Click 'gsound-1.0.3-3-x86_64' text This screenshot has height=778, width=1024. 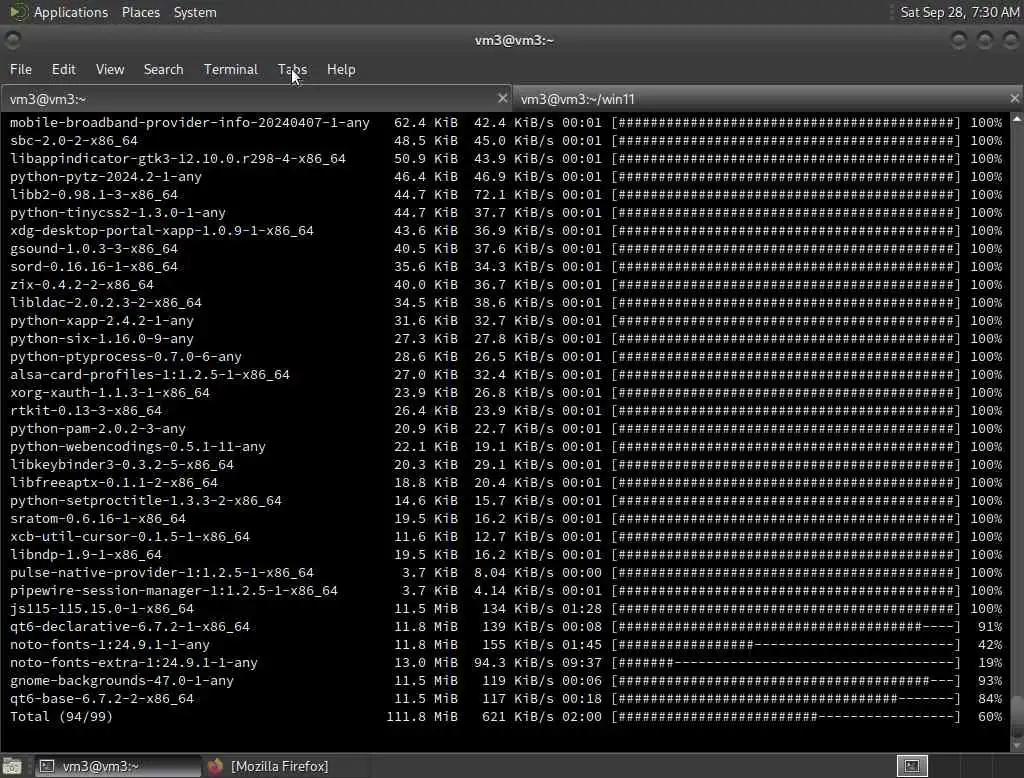click(93, 249)
